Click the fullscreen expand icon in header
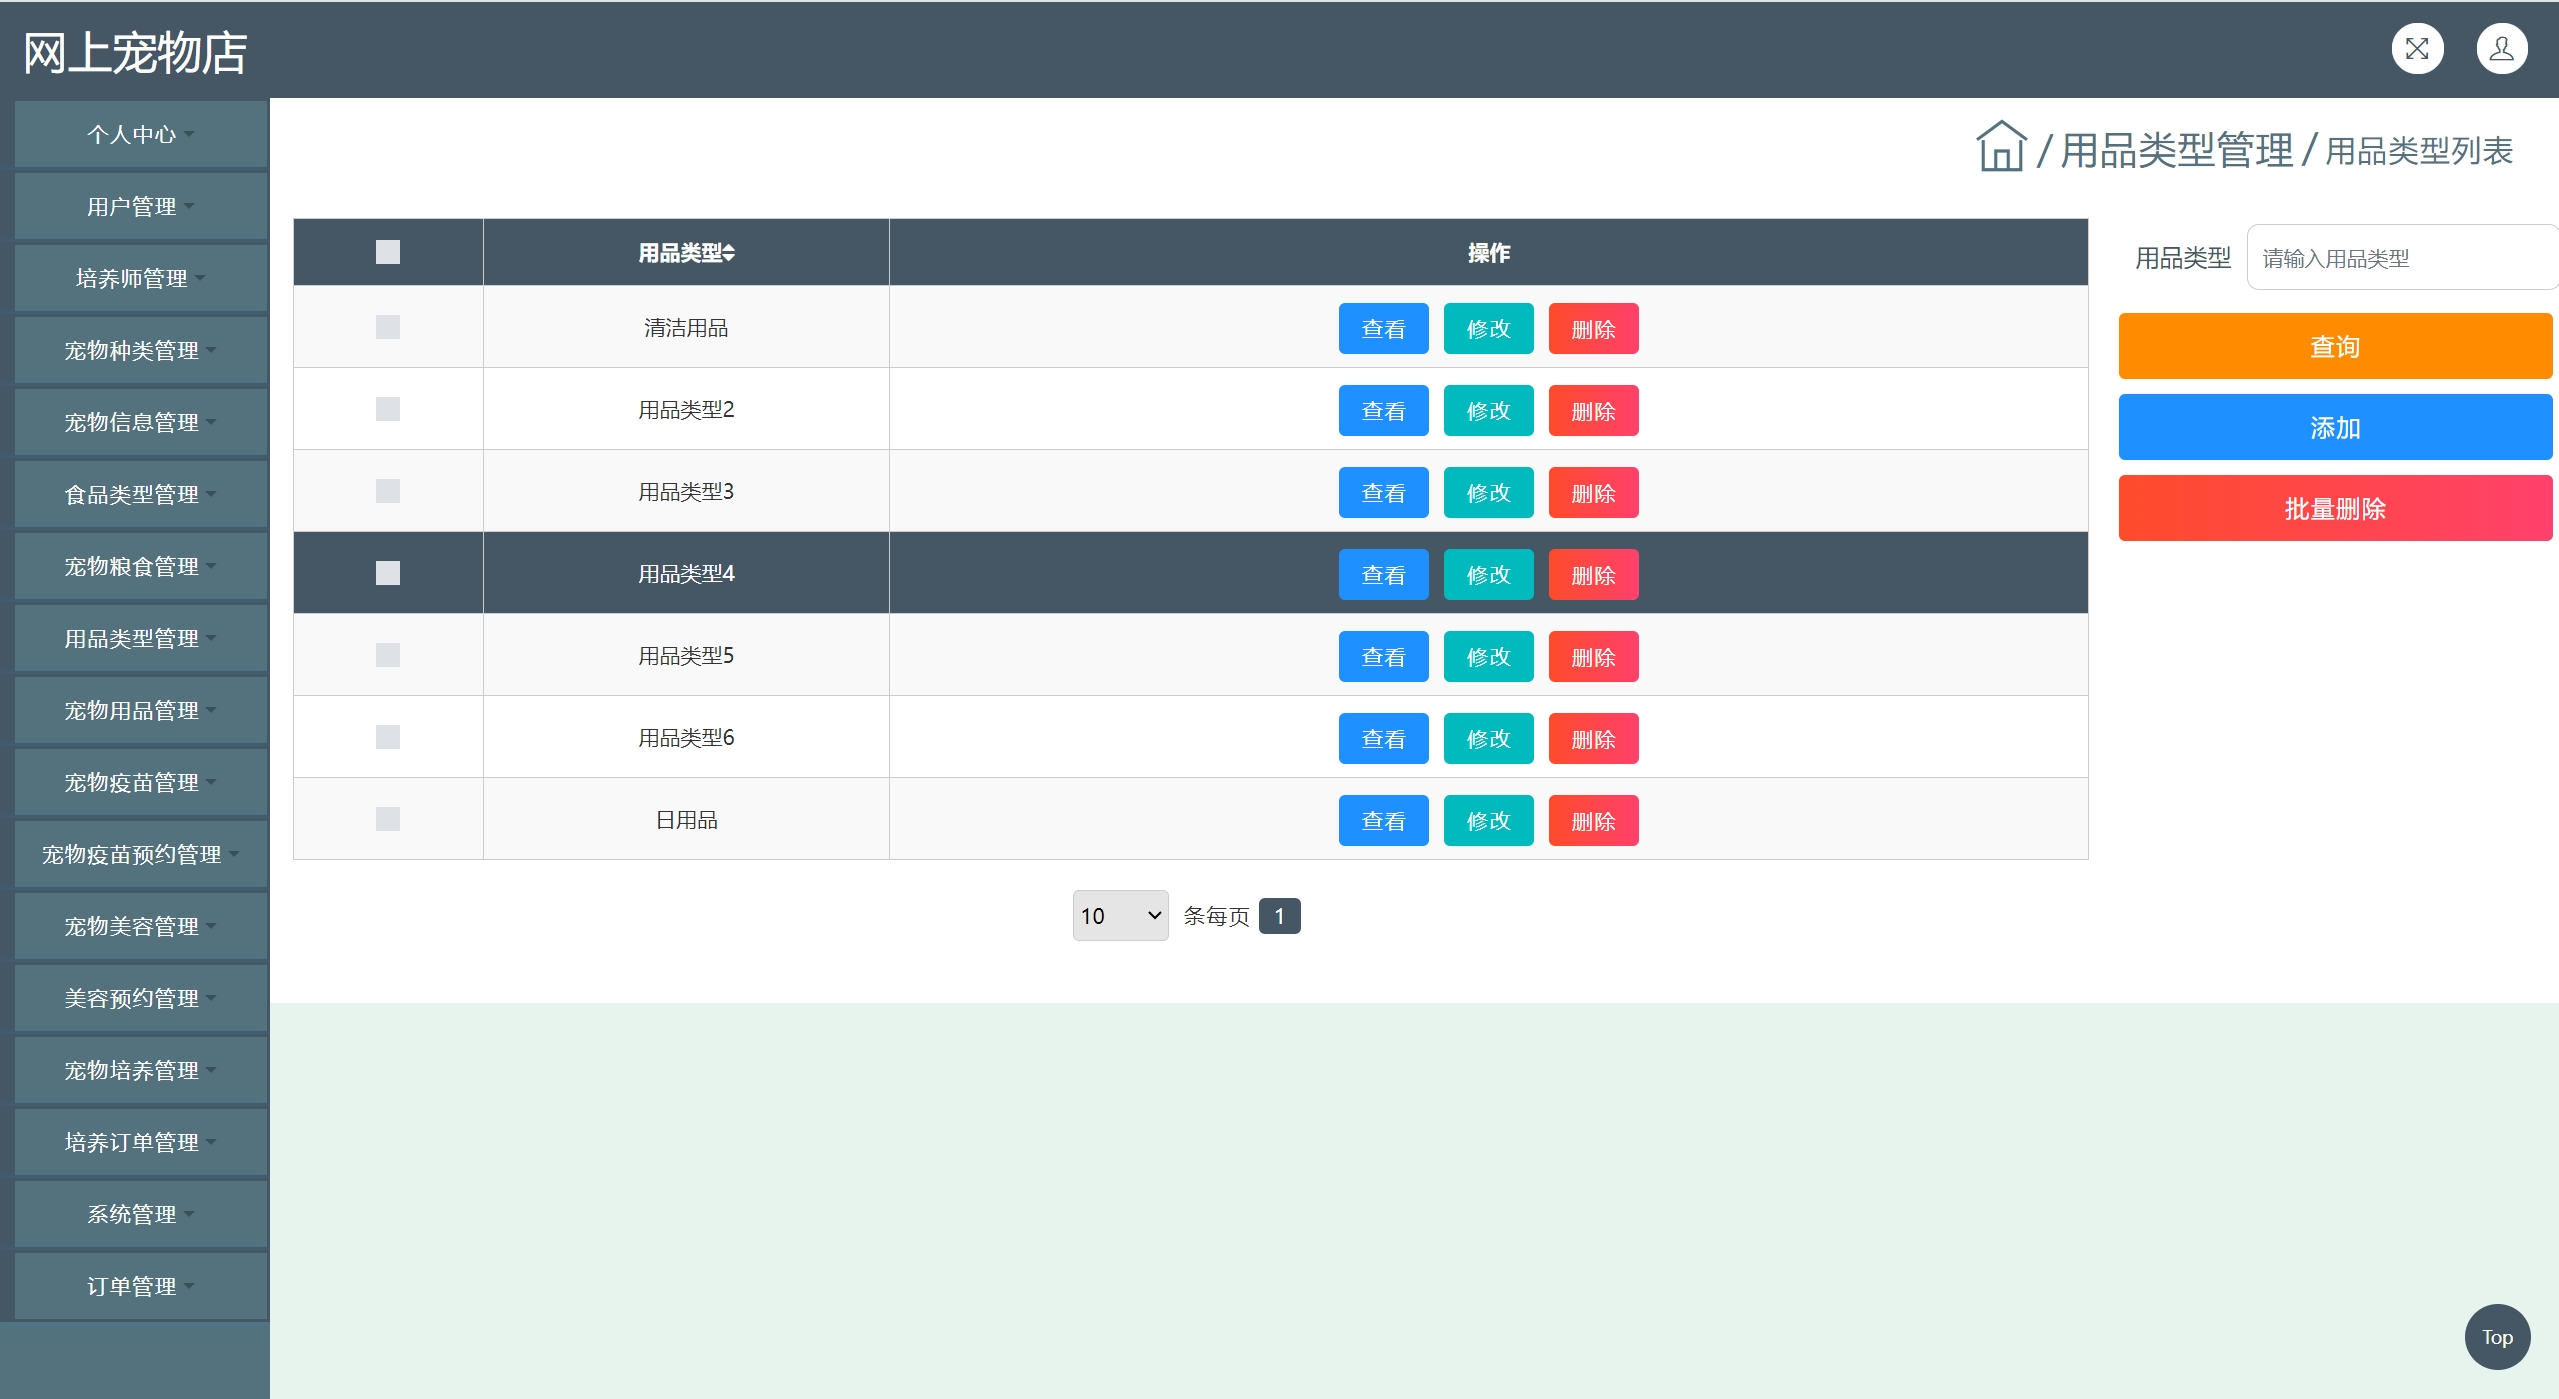Screen dimensions: 2559x1399 pyautogui.click(x=2416, y=49)
